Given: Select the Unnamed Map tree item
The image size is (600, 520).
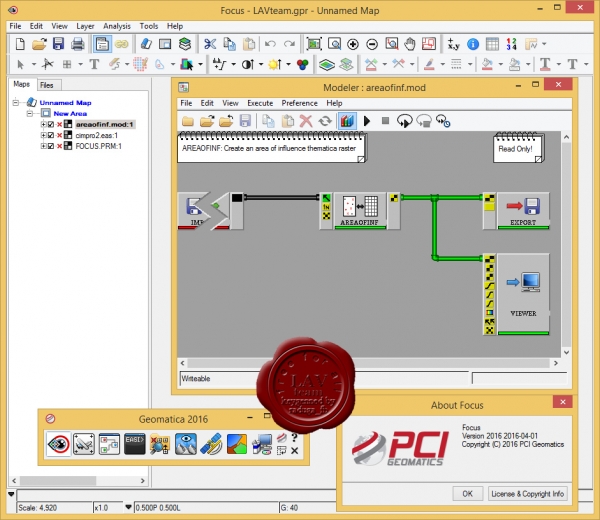Looking at the screenshot, I should click(65, 103).
